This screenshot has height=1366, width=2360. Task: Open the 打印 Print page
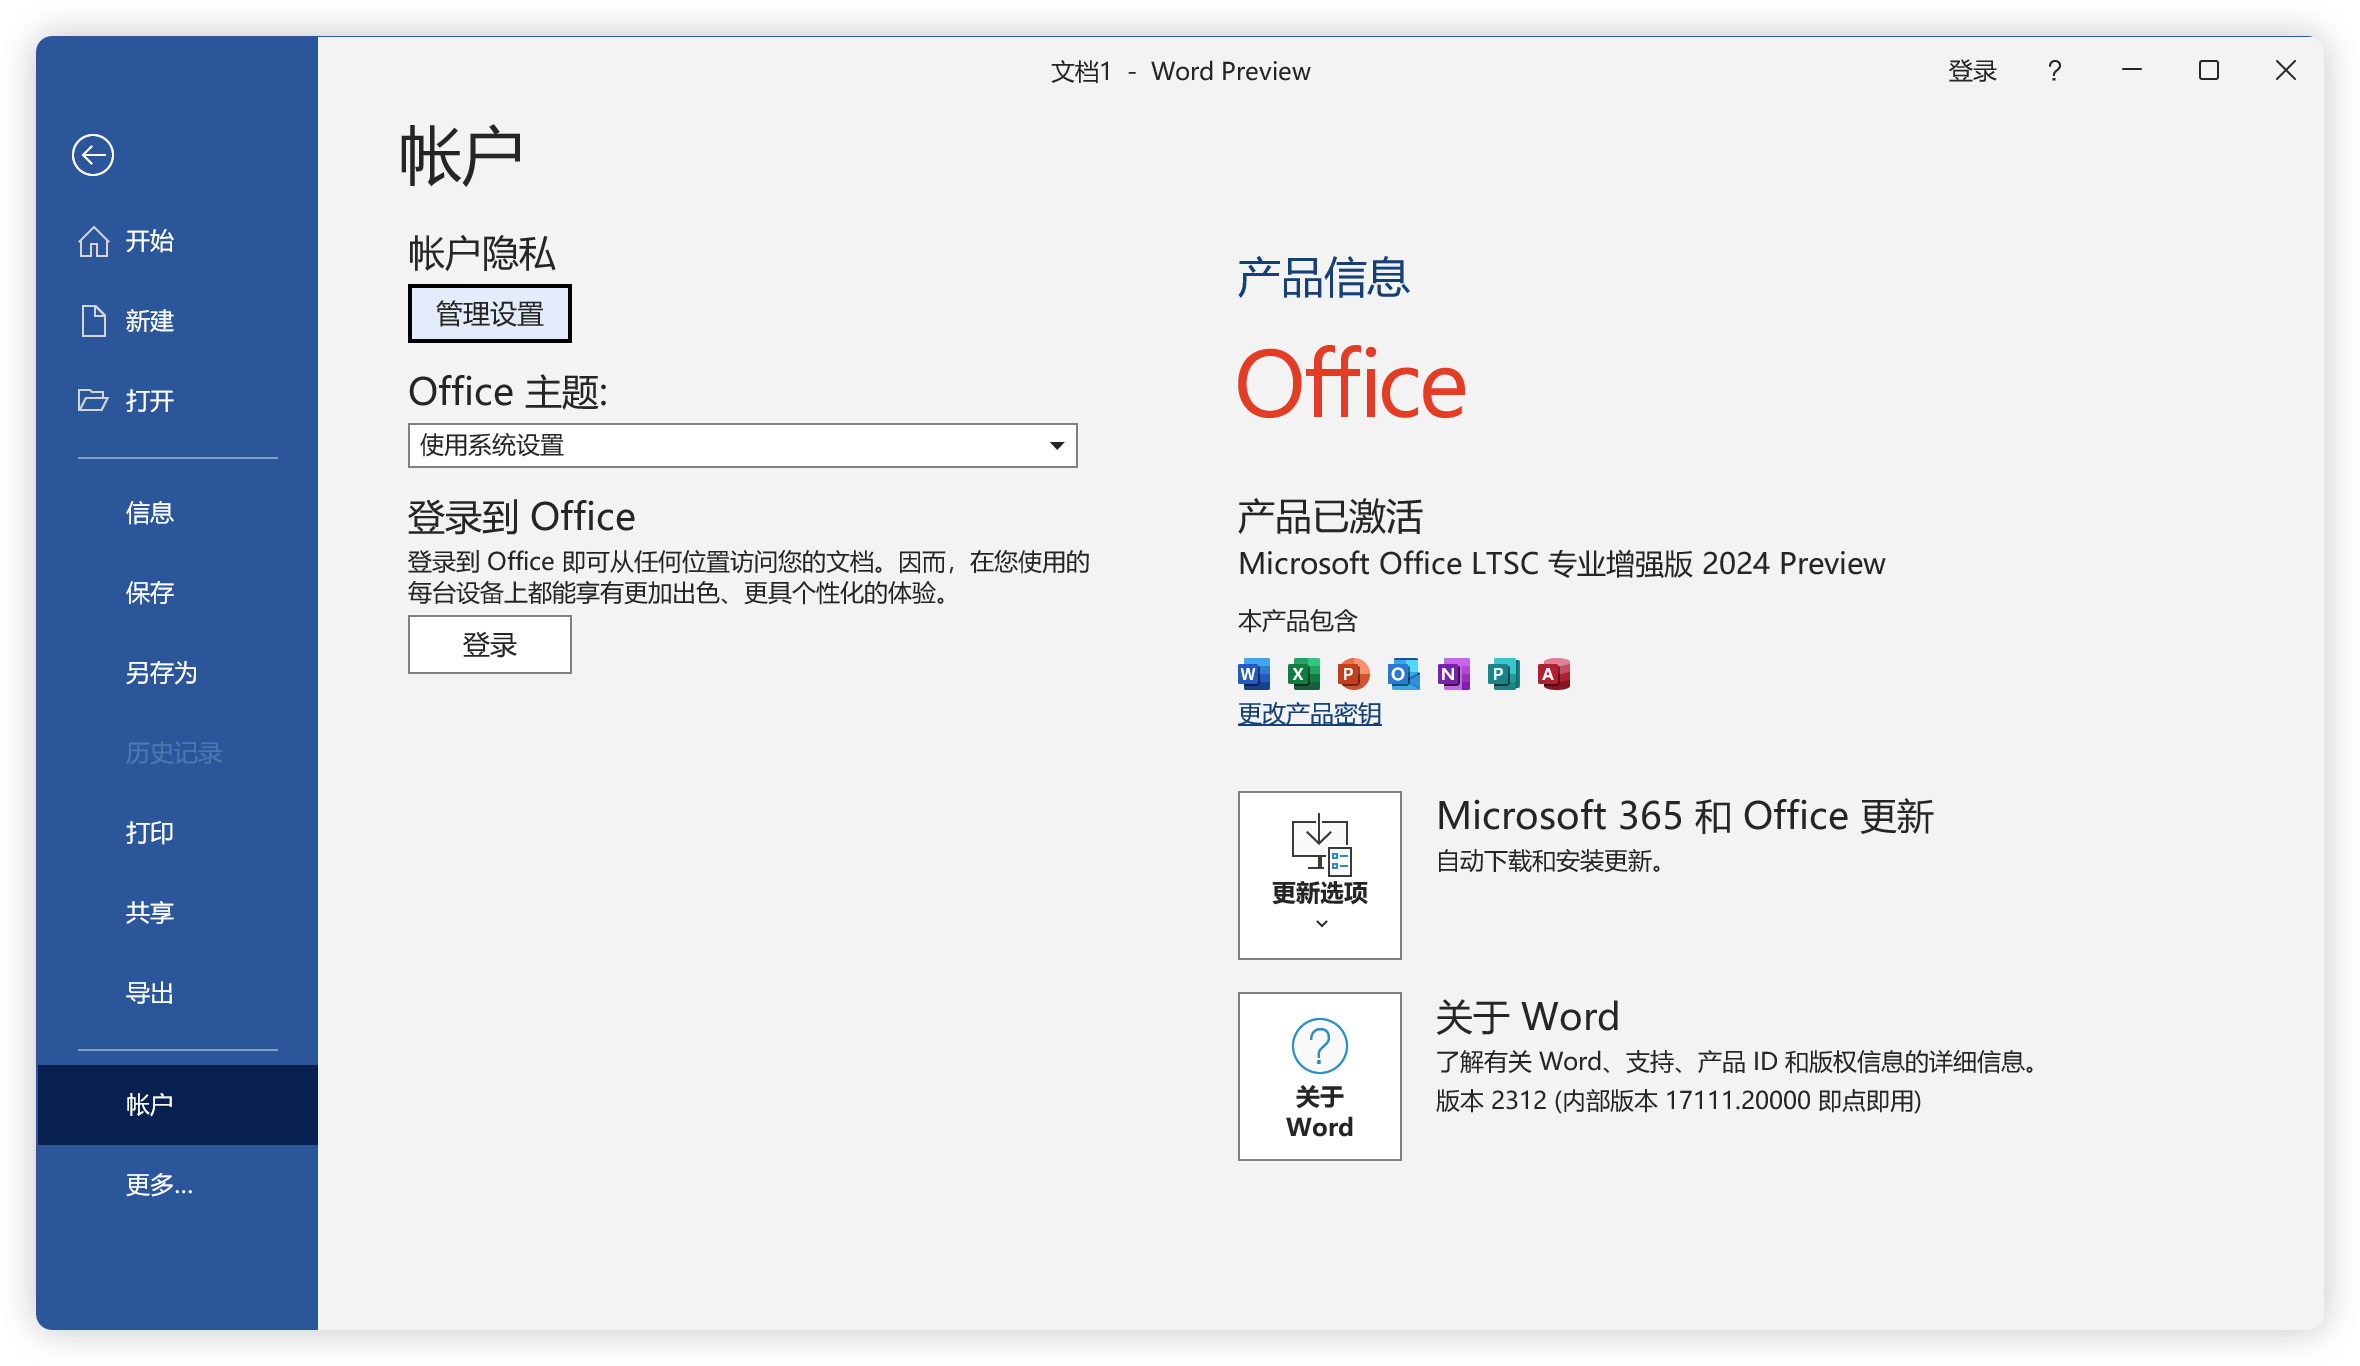(x=178, y=833)
